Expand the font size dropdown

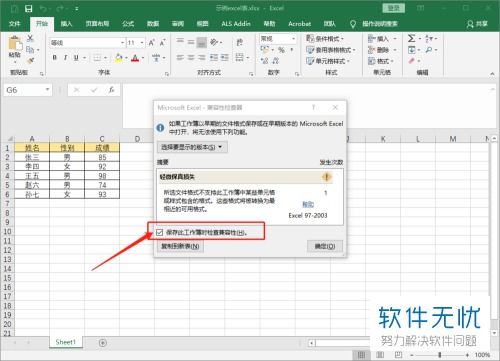(x=142, y=43)
